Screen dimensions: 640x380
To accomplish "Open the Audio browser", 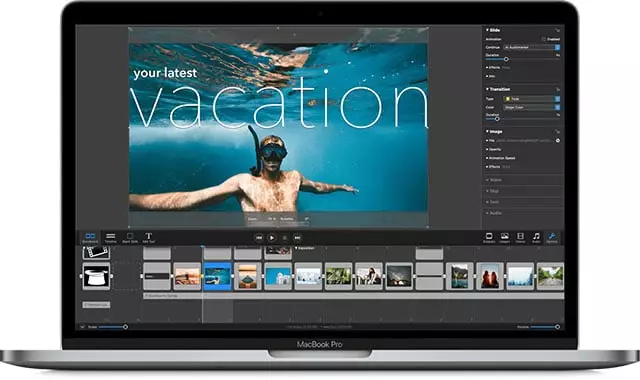I will point(536,238).
